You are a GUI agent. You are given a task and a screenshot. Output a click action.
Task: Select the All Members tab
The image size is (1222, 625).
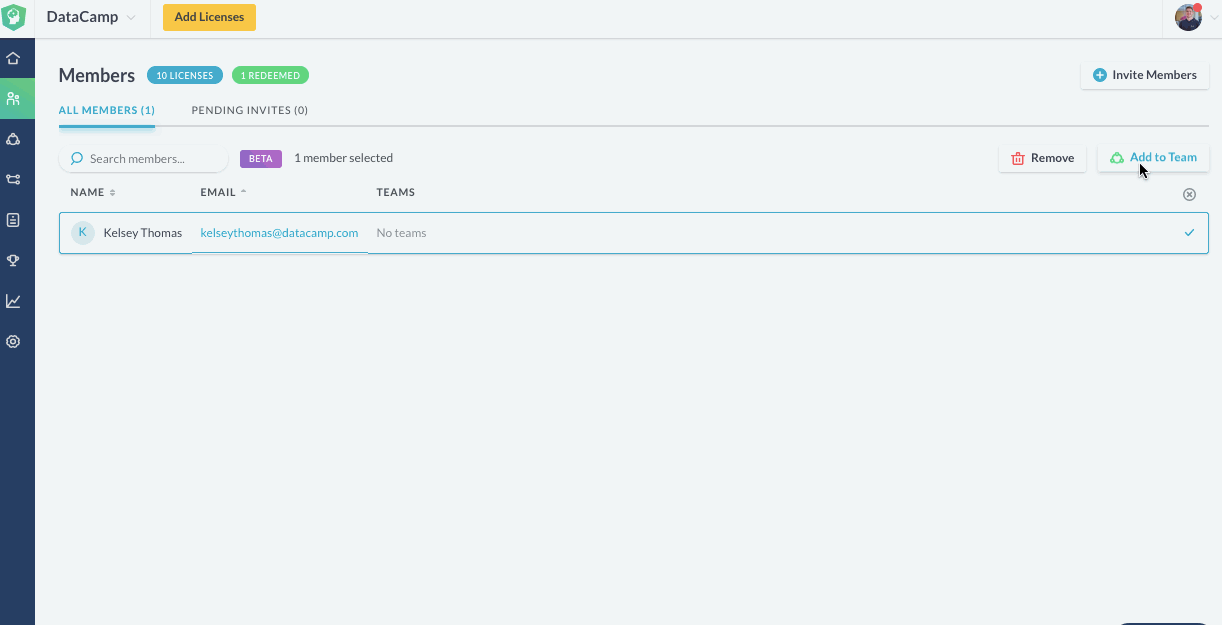[x=106, y=110]
